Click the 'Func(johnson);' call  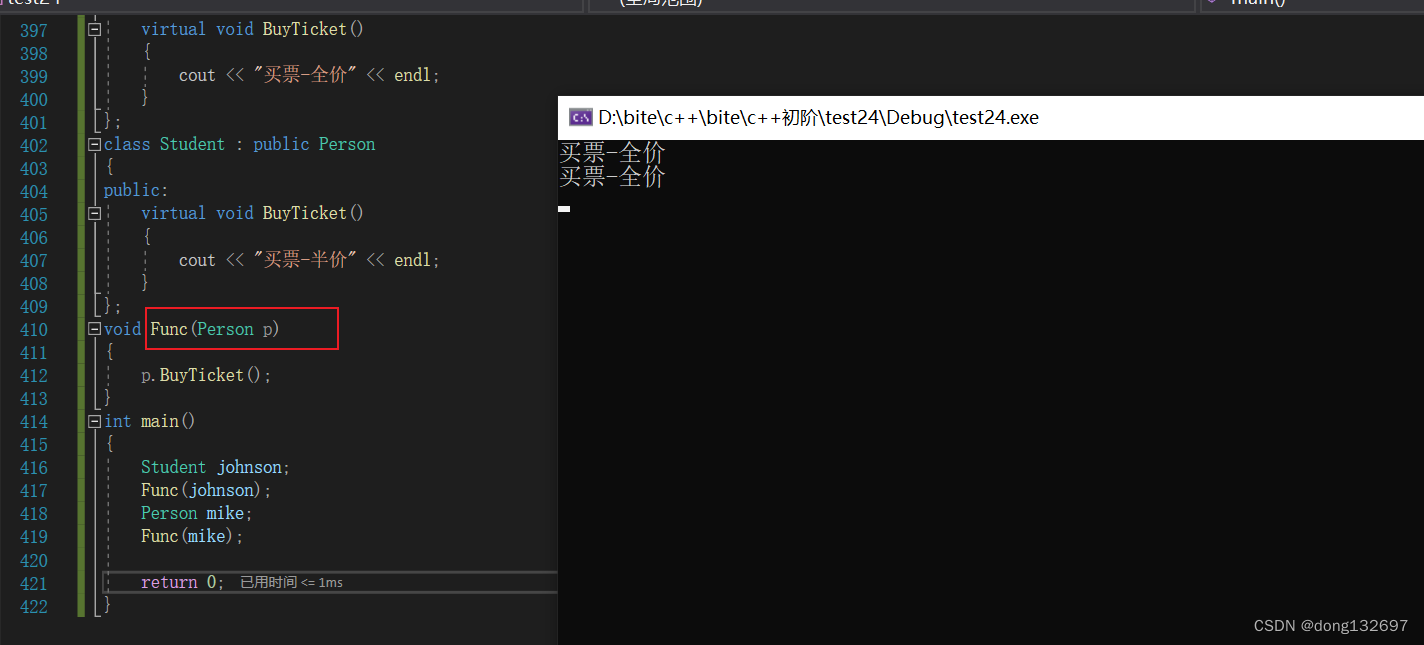point(206,490)
